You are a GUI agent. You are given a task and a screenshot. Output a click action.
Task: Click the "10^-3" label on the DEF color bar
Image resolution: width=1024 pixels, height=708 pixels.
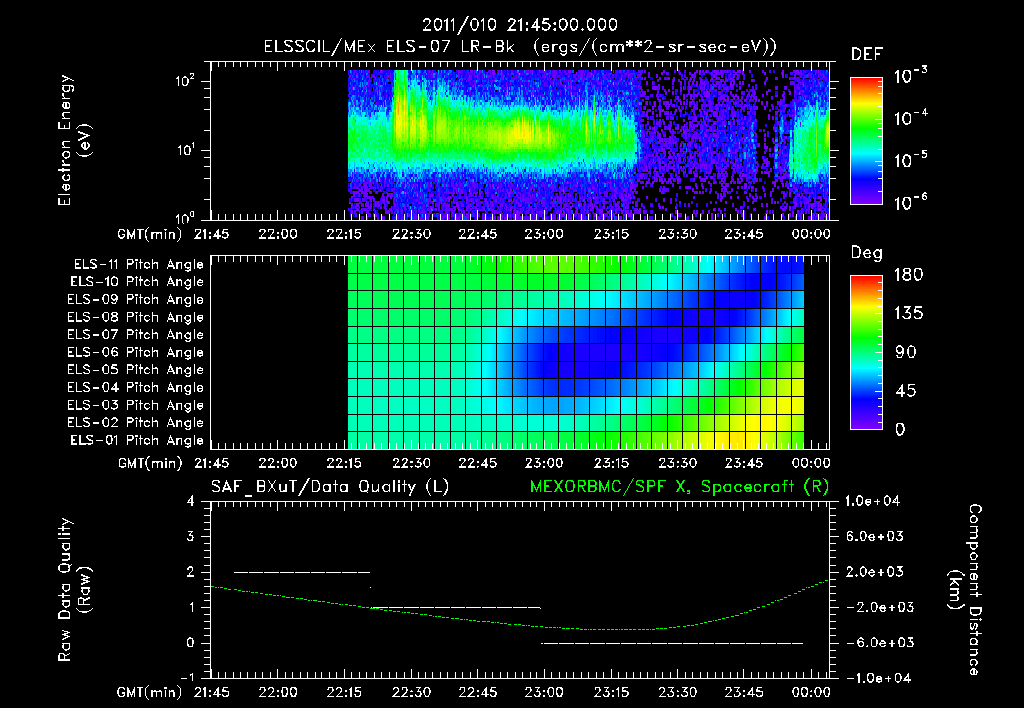pyautogui.click(x=910, y=76)
